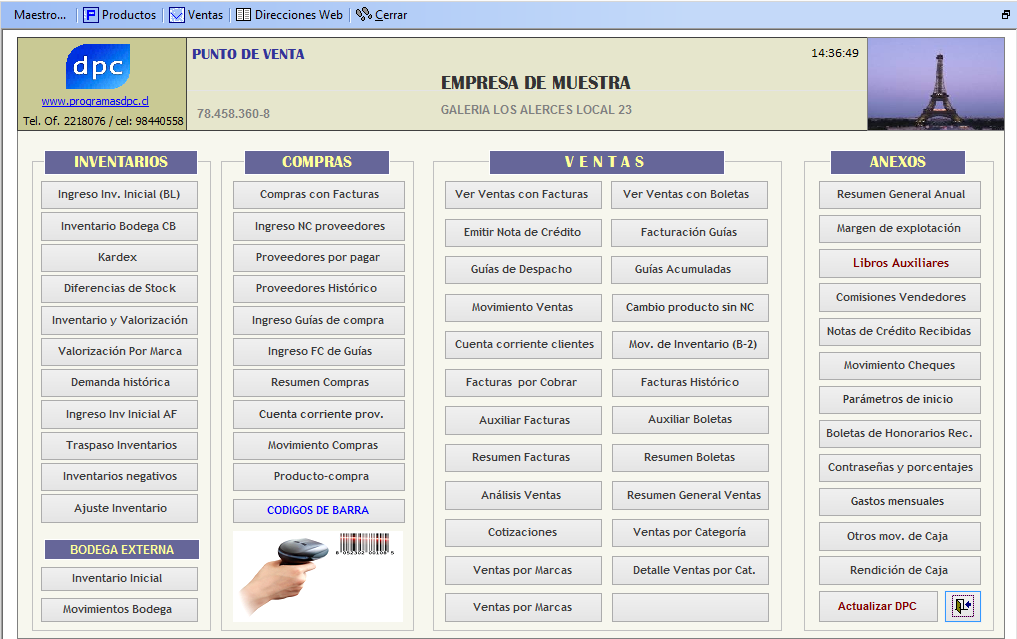
Task: Click the exit door icon beside Actualizar DPC
Action: [x=963, y=606]
